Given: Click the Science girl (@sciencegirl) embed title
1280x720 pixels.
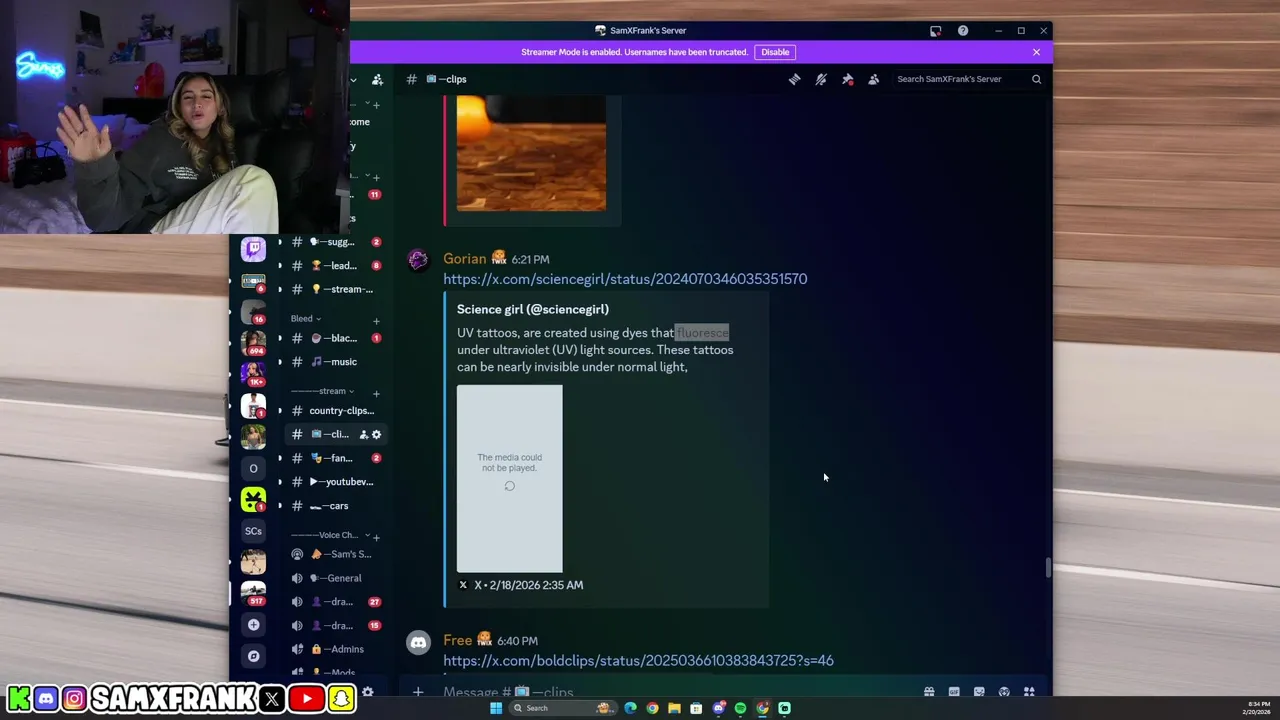Looking at the screenshot, I should click(533, 309).
